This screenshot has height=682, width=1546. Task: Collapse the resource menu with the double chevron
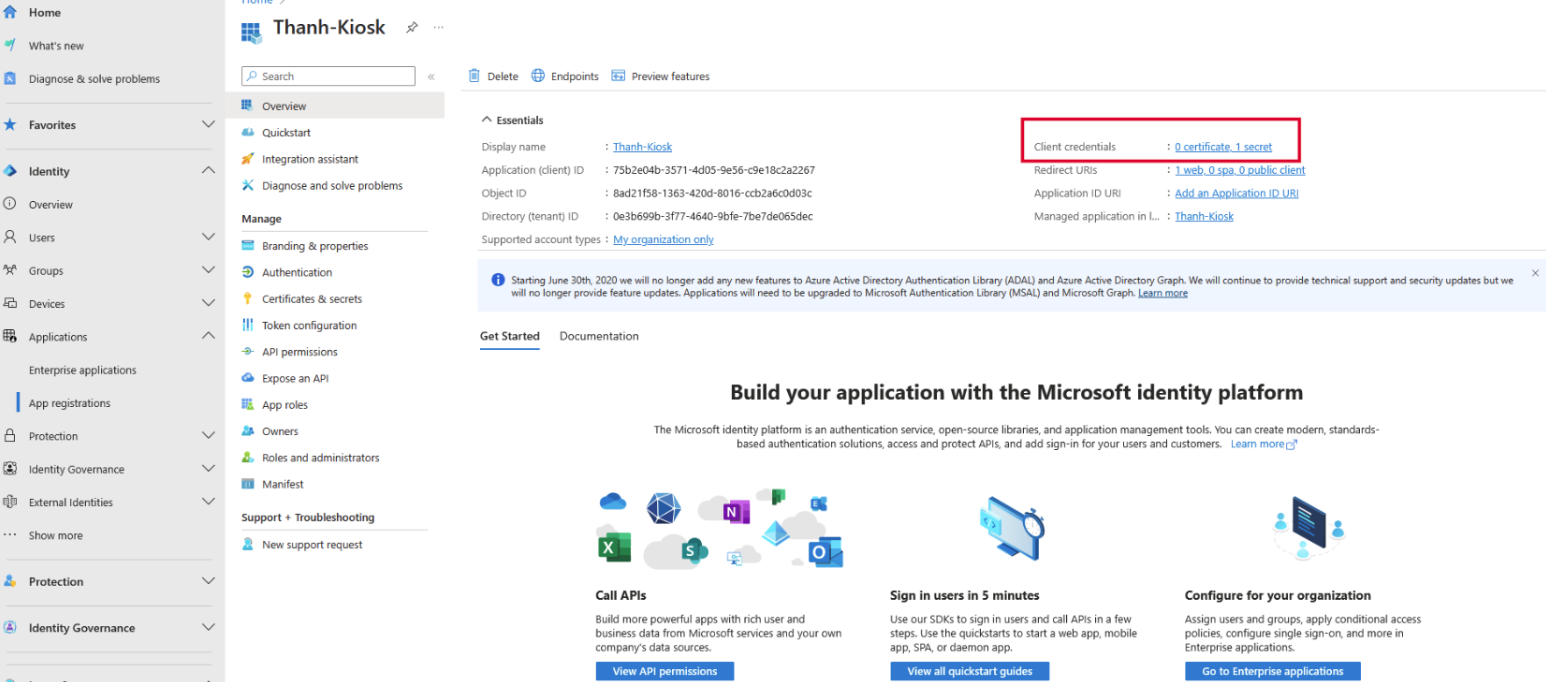tap(431, 76)
